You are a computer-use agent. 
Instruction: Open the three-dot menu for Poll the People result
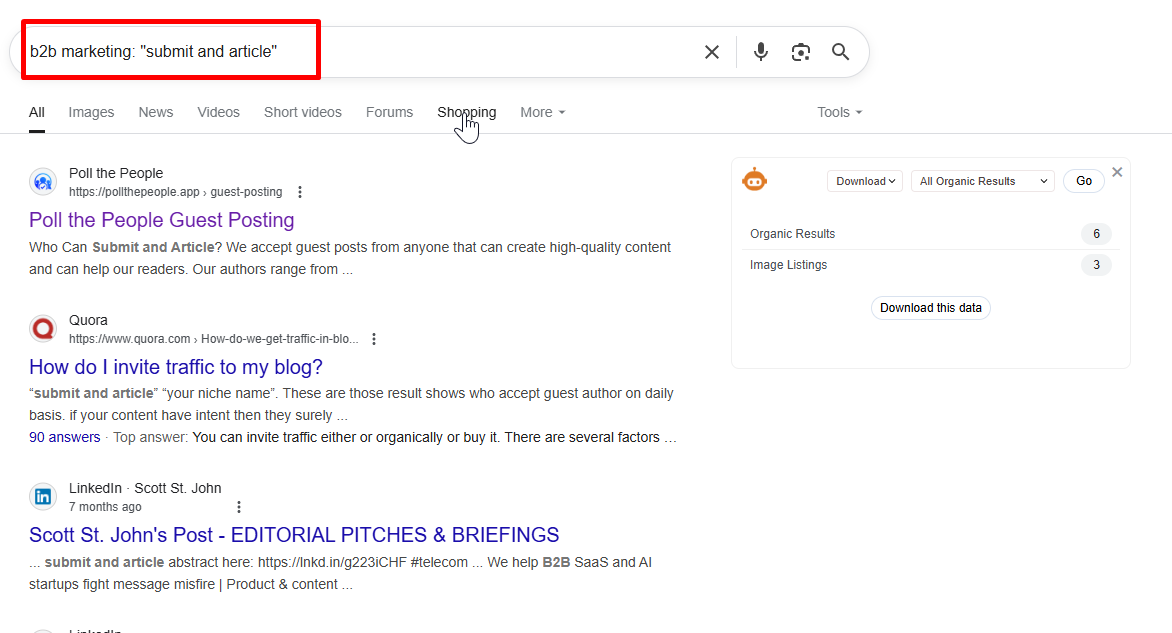[x=300, y=192]
